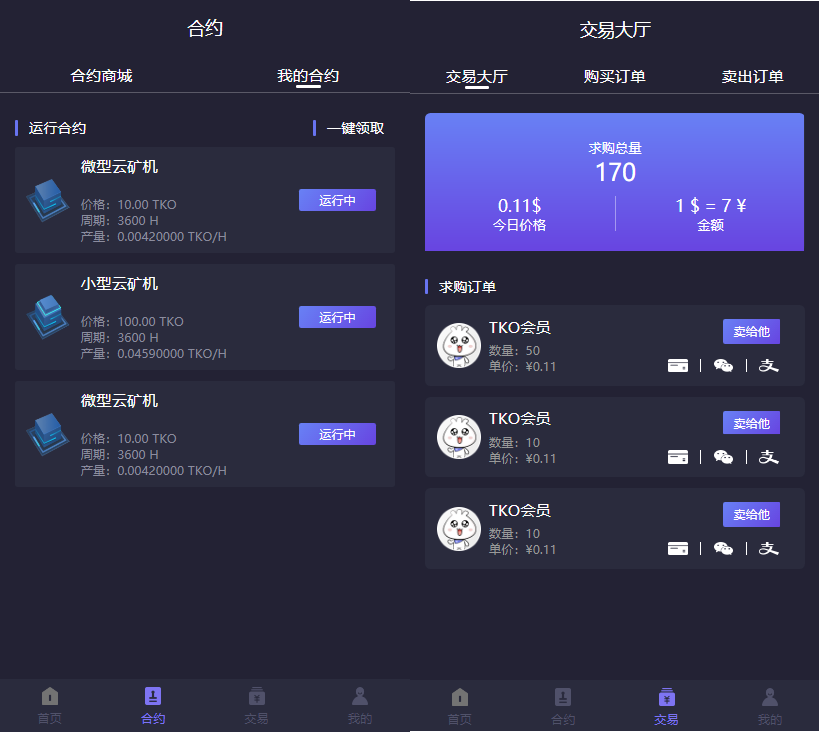Click miner icon of last 微型云矿机

tap(48, 434)
